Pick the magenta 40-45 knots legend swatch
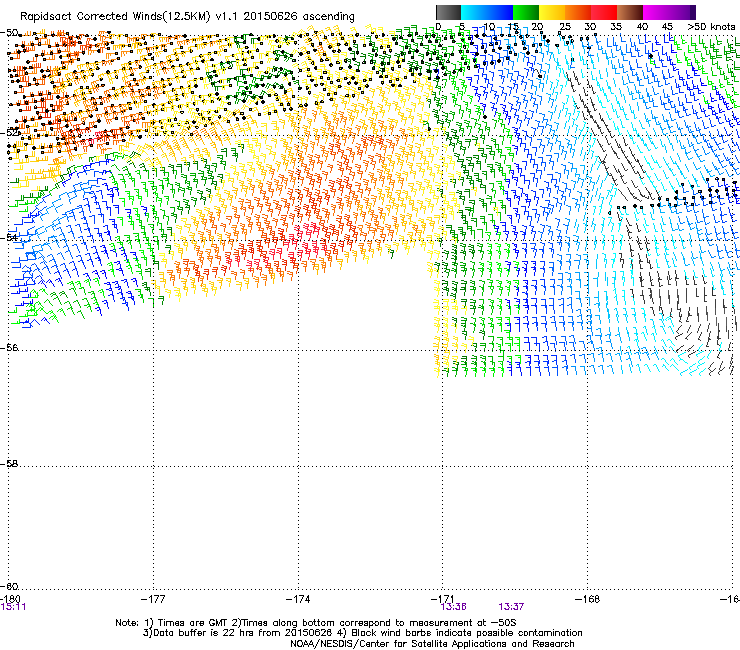 click(656, 12)
